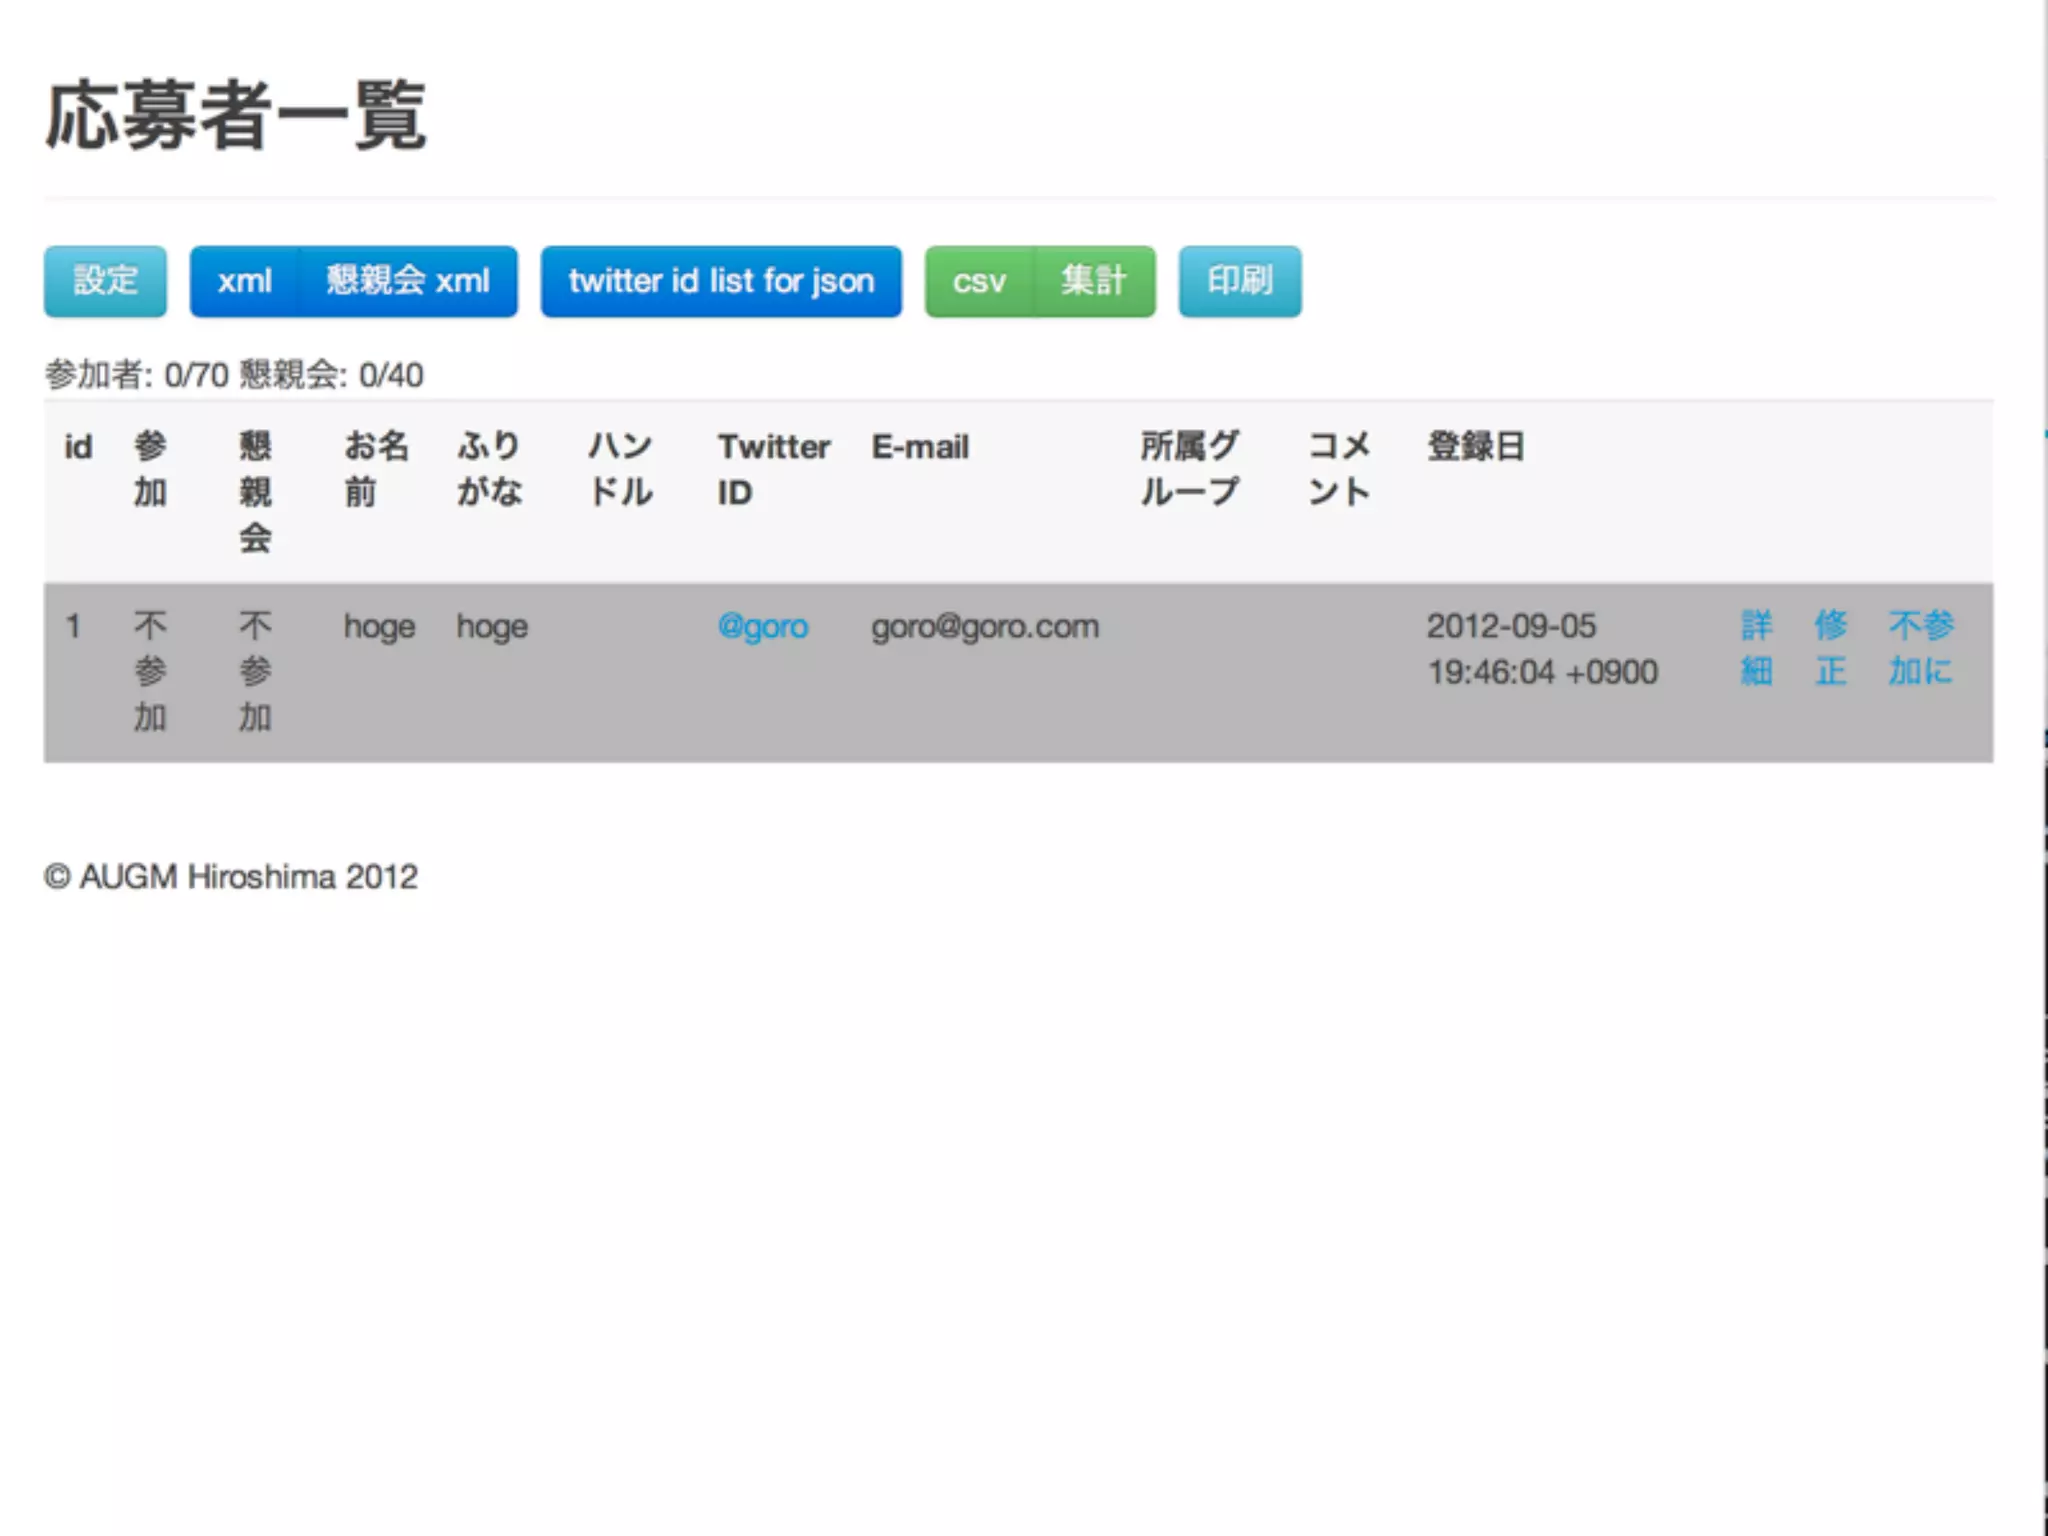2048x1536 pixels.
Task: Open twitter id list for json
Action: pos(721,281)
